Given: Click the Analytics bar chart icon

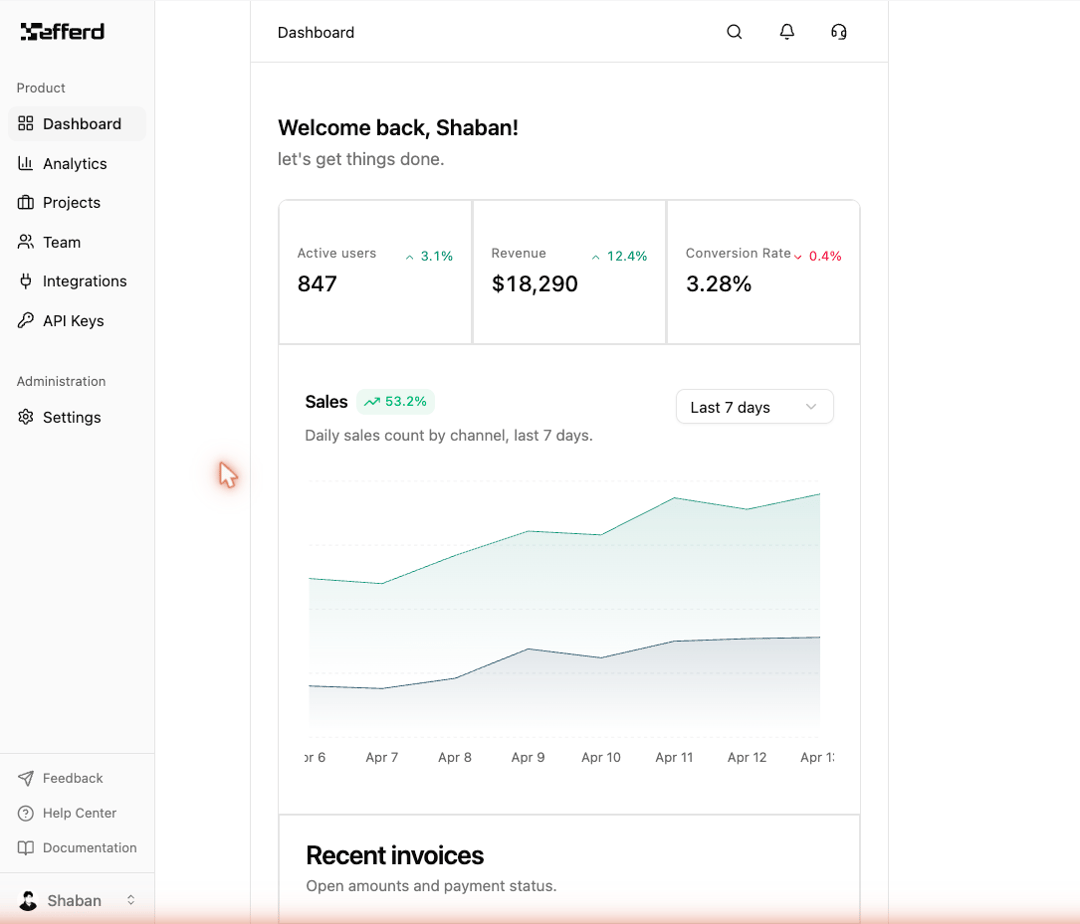Looking at the screenshot, I should click(x=25, y=163).
